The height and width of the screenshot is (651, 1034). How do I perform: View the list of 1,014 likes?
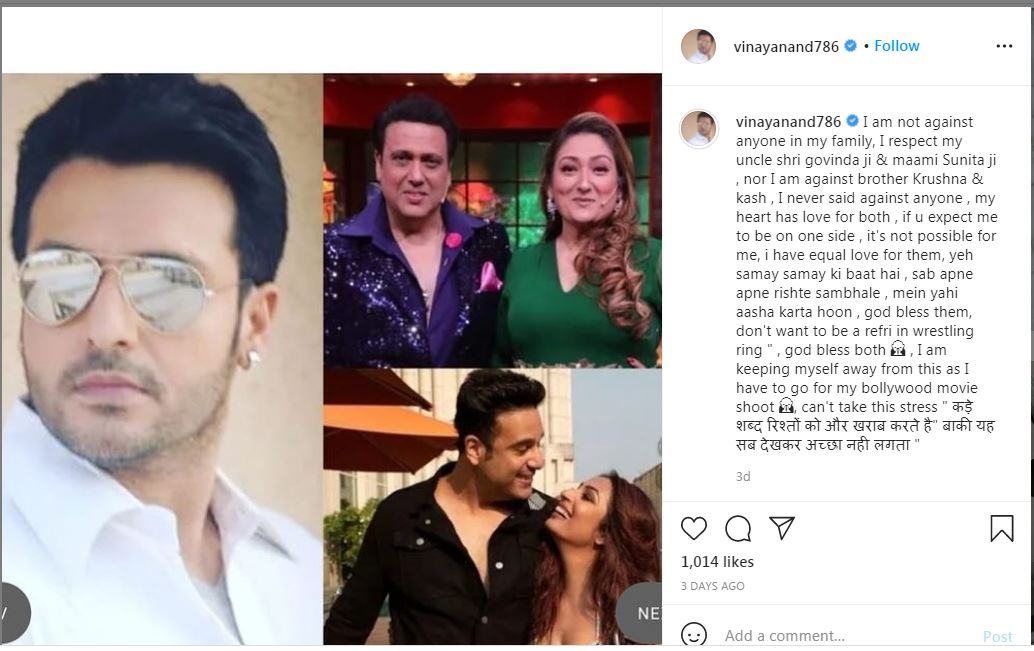coord(717,562)
